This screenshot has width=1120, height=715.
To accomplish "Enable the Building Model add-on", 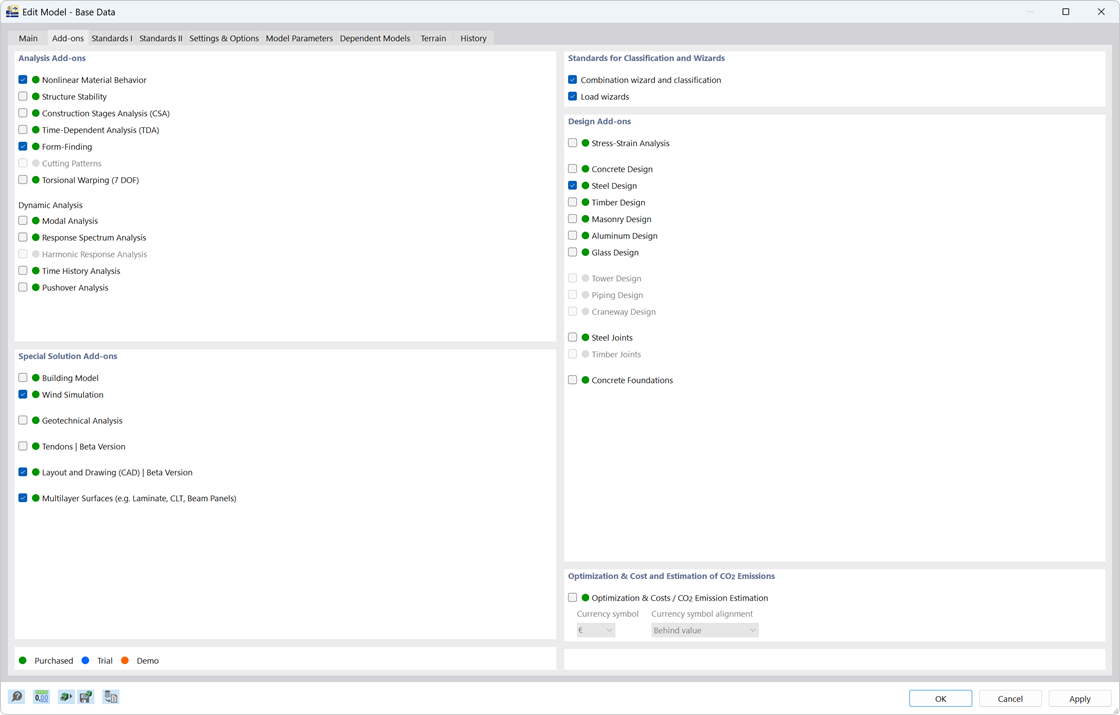I will 23,378.
